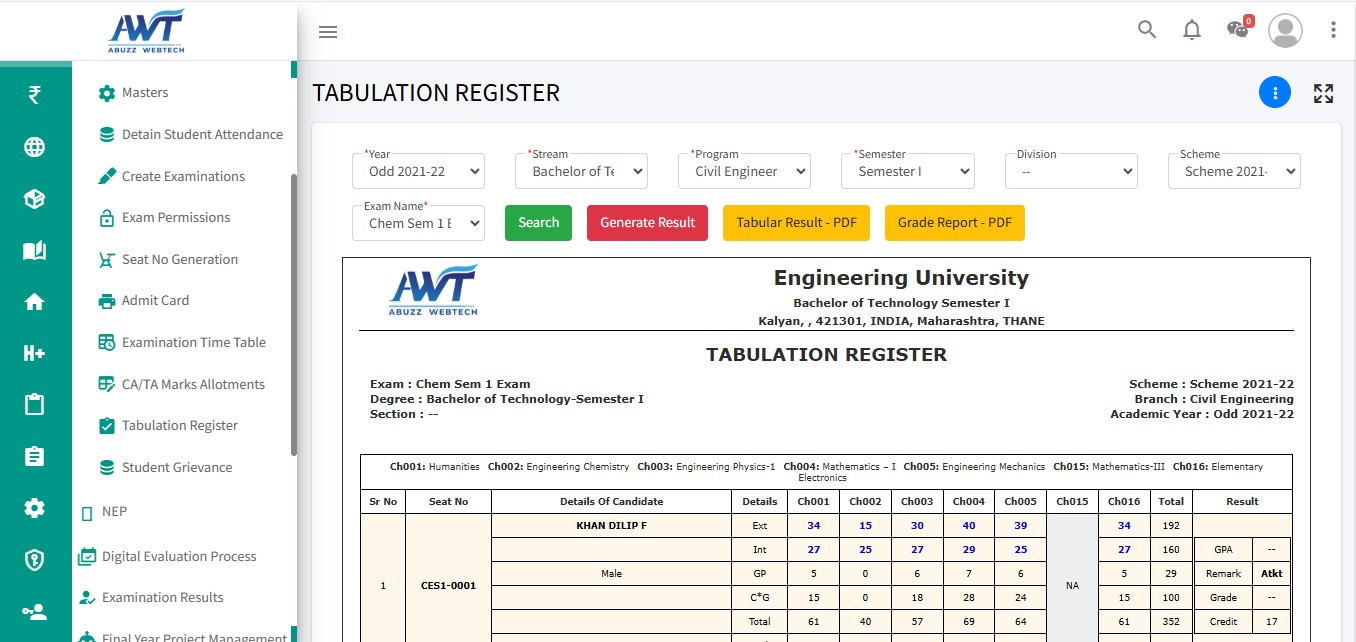Toggle the sidebar with hamburger menu
Image resolution: width=1356 pixels, height=642 pixels.
[328, 31]
